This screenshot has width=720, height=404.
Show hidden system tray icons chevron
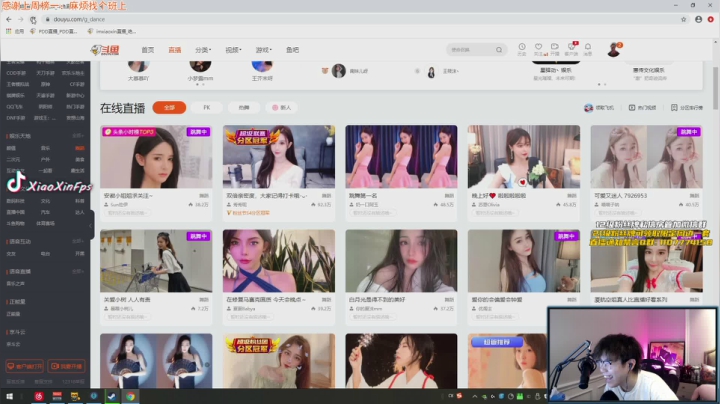(x=474, y=396)
